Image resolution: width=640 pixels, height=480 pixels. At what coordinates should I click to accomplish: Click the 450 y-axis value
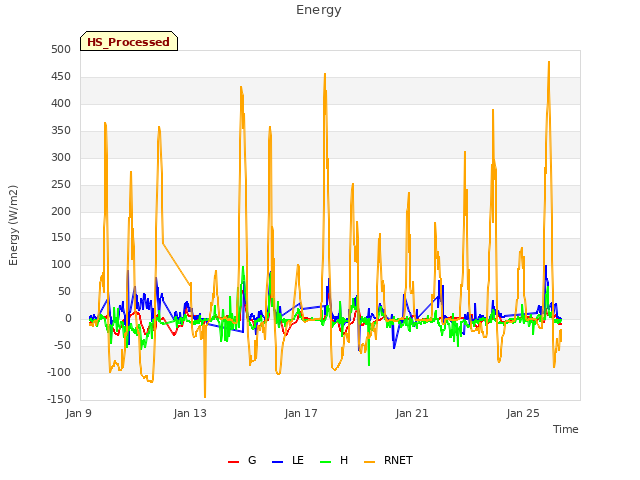[61, 76]
